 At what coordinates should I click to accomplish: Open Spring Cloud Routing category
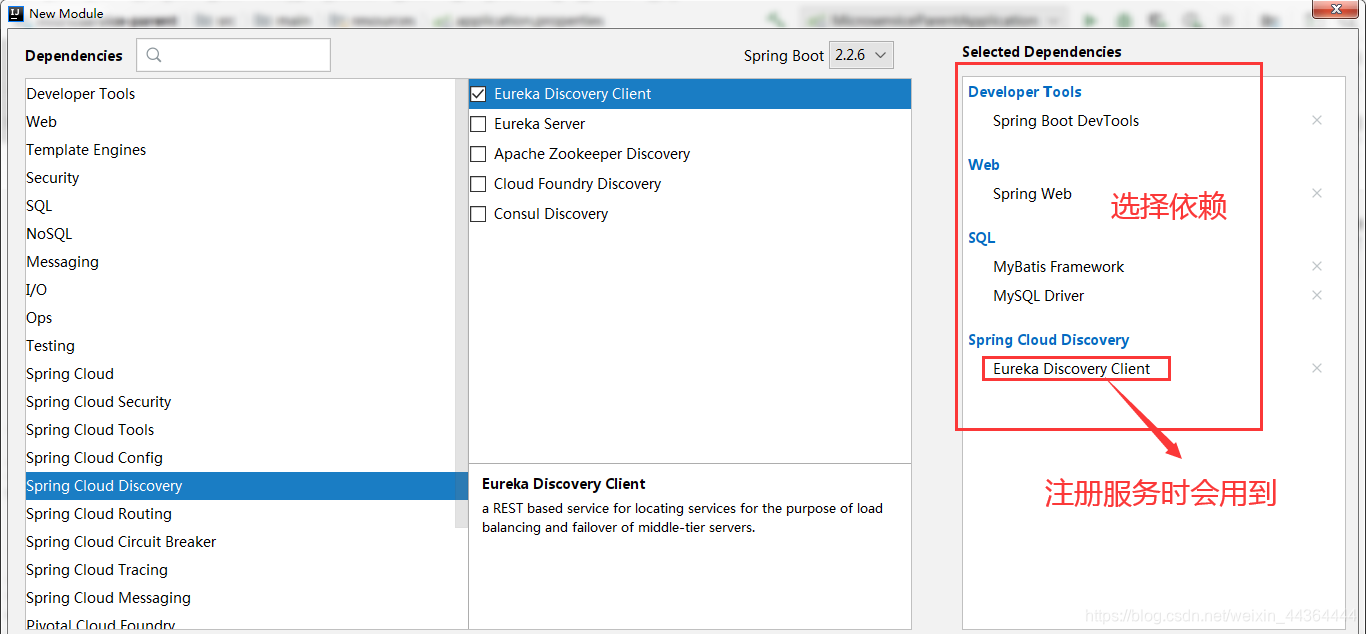point(240,514)
